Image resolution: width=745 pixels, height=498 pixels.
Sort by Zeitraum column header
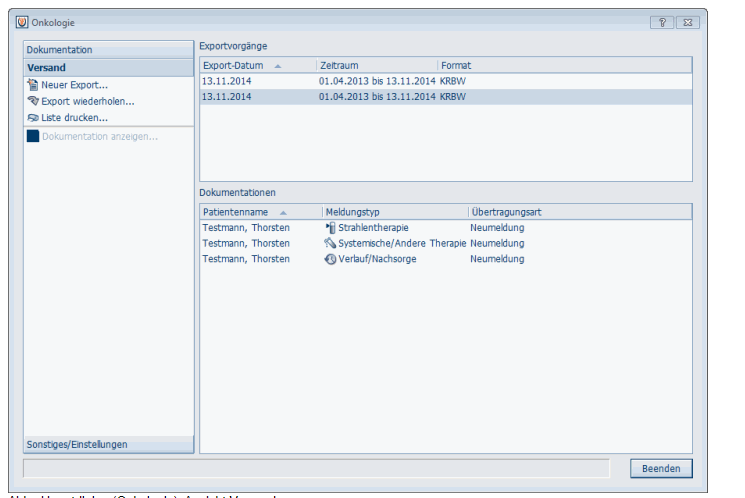(377, 66)
